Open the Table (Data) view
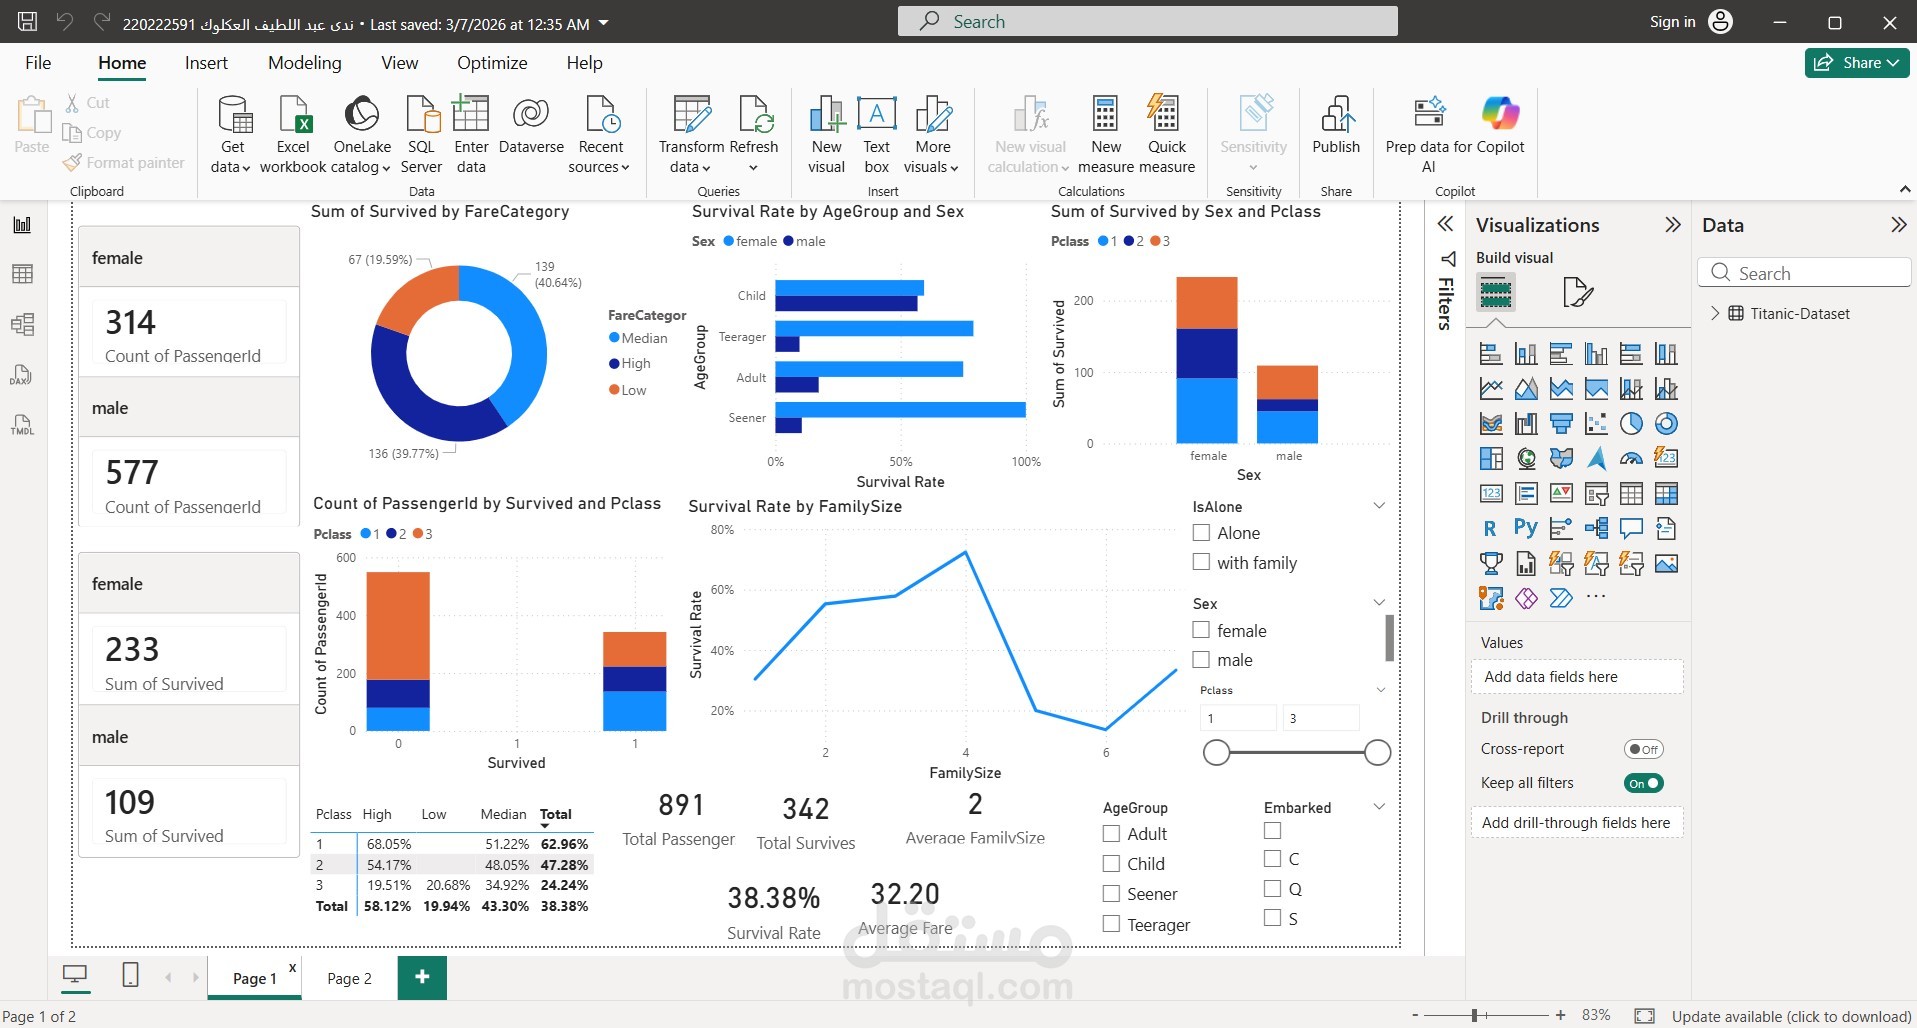Screen dimensions: 1917x1028 [22, 273]
